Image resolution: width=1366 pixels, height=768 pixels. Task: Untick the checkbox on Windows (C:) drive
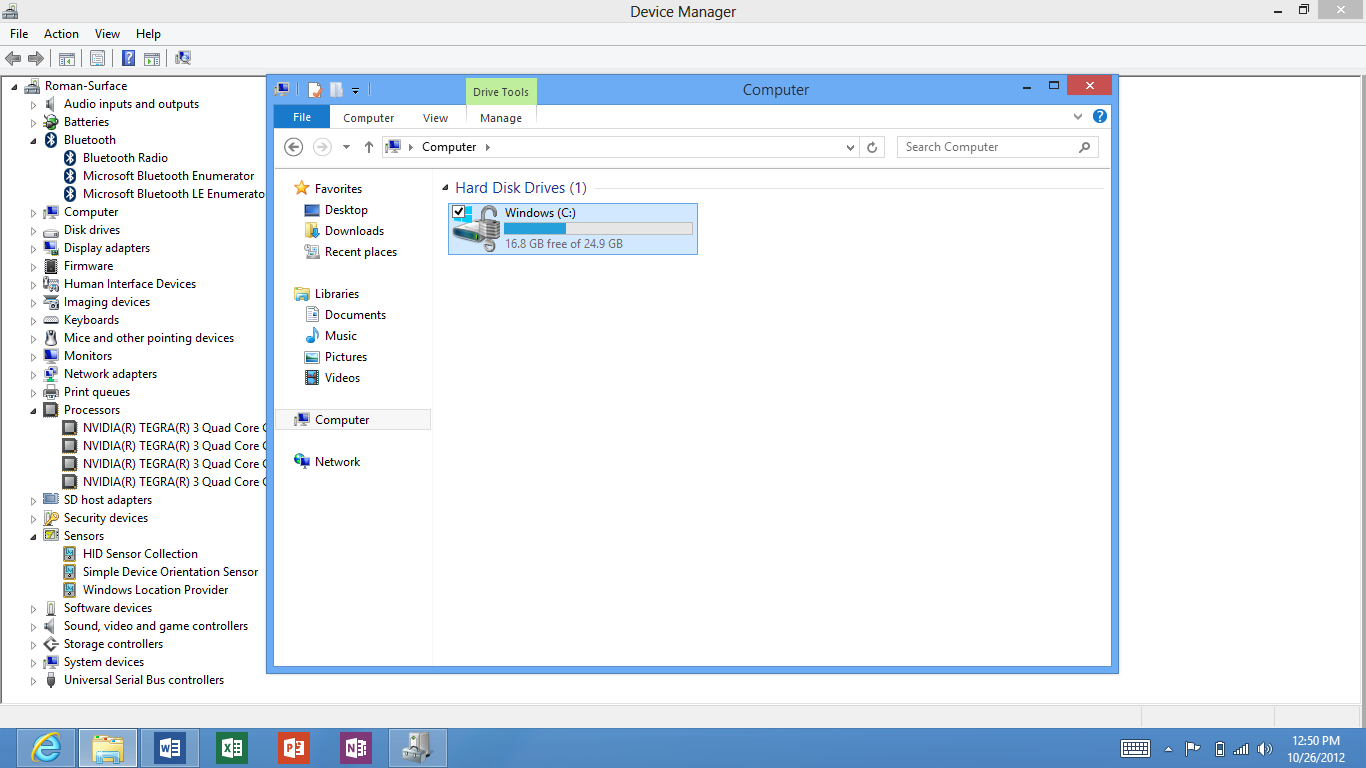[x=459, y=212]
